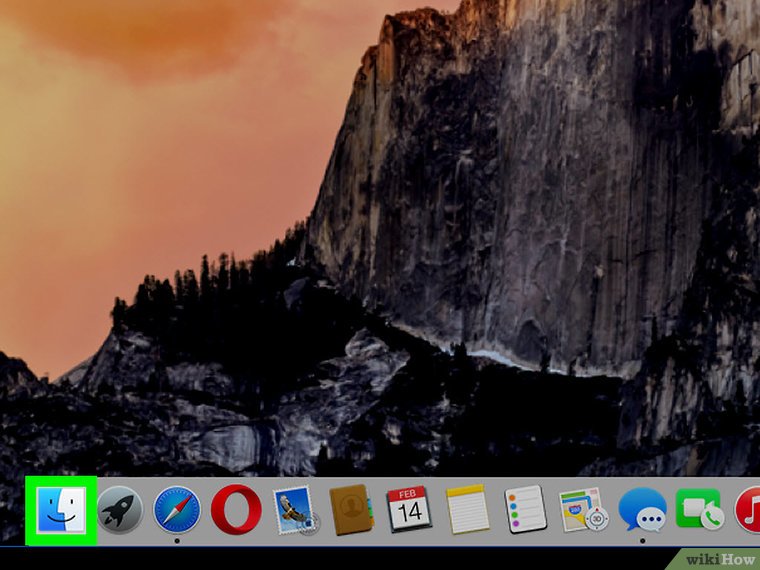Launch the Maps app

point(582,511)
